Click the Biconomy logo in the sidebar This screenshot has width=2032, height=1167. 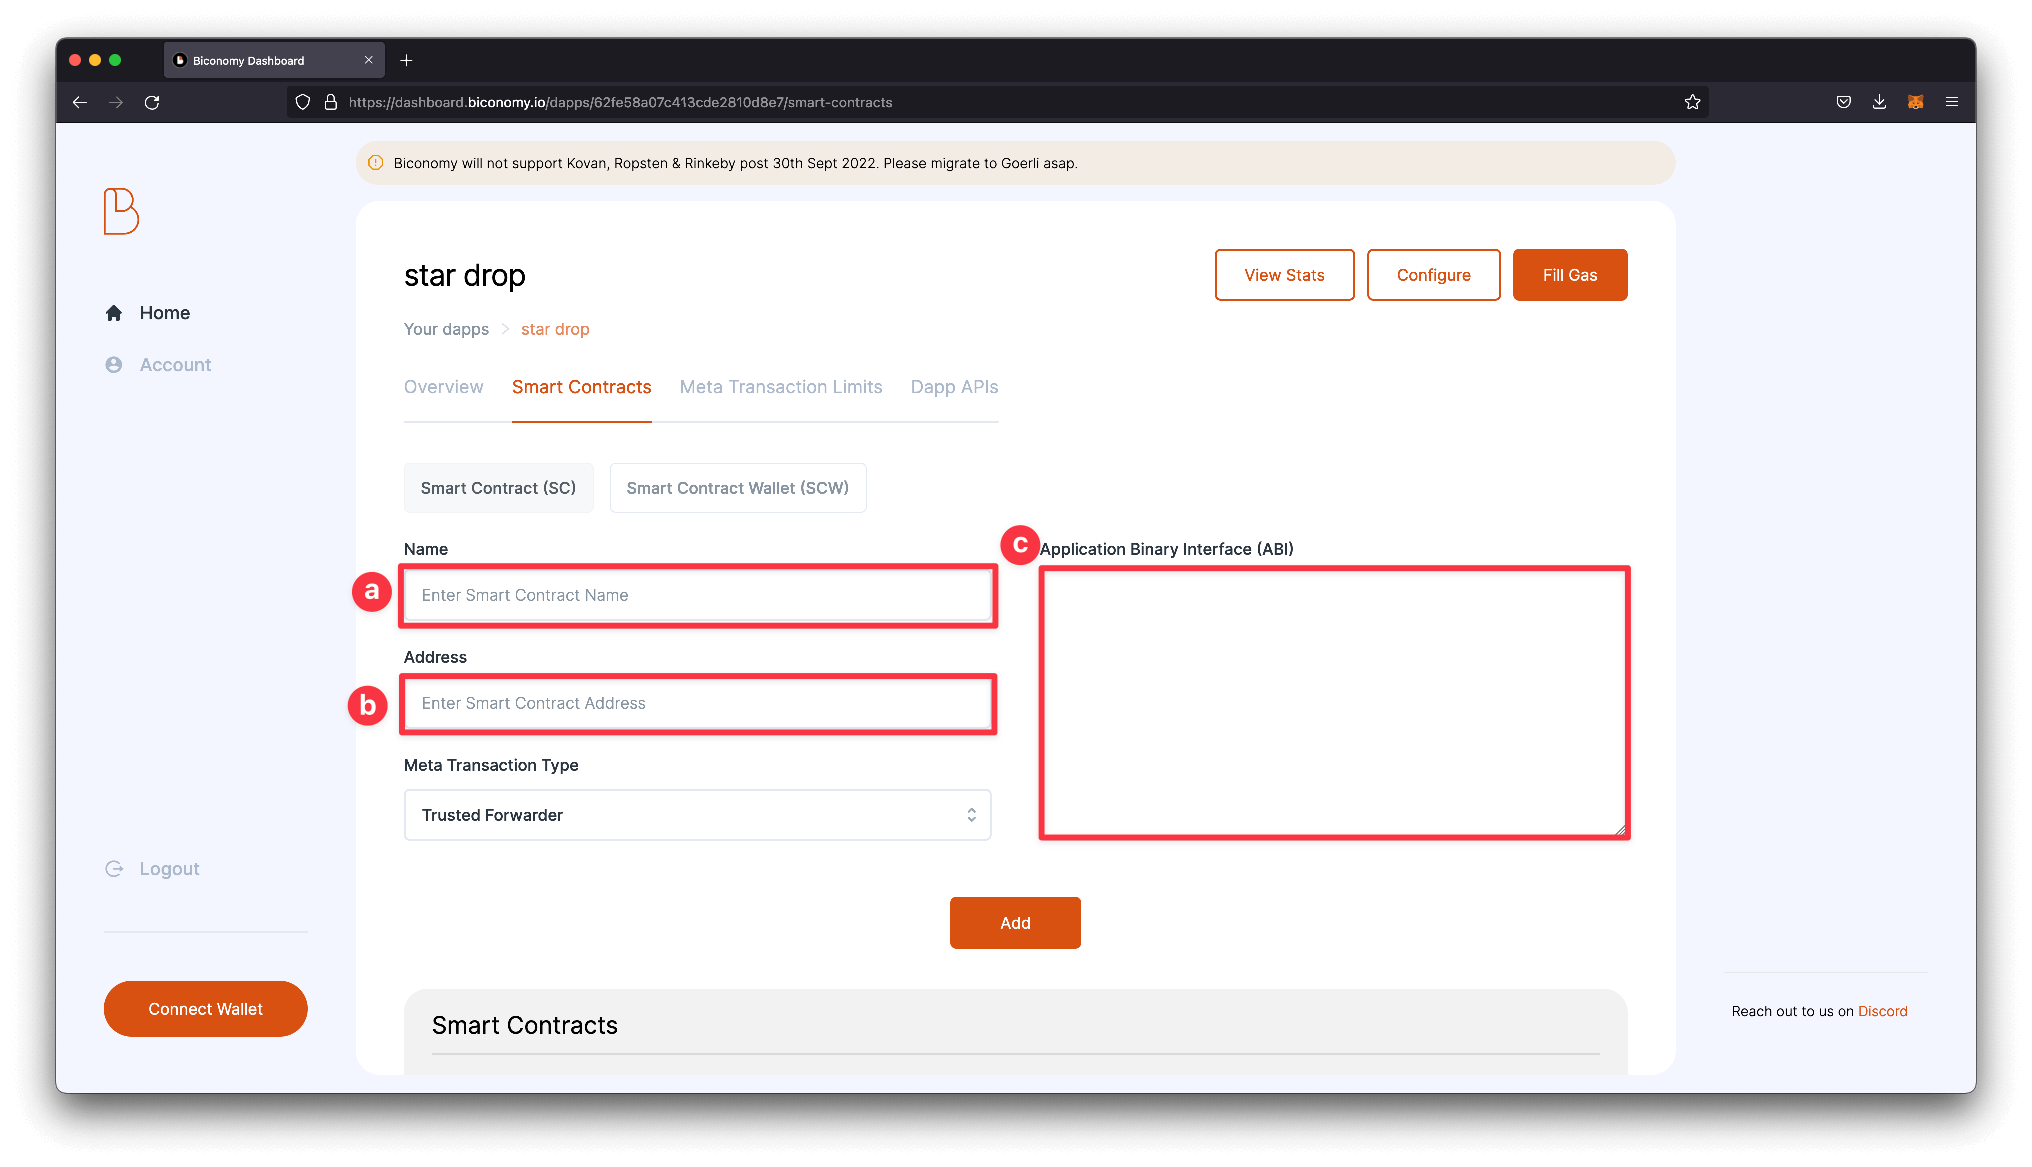pyautogui.click(x=119, y=212)
